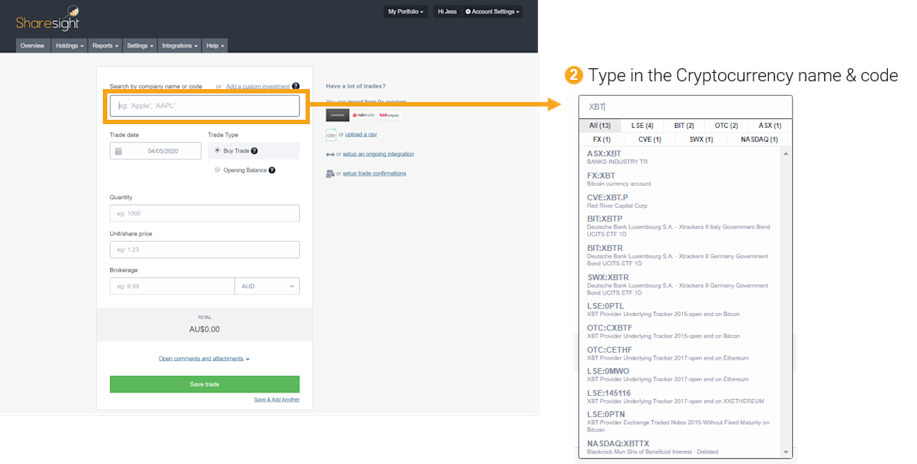Select the OTC (2) results tab
The image size is (917, 464).
click(726, 126)
